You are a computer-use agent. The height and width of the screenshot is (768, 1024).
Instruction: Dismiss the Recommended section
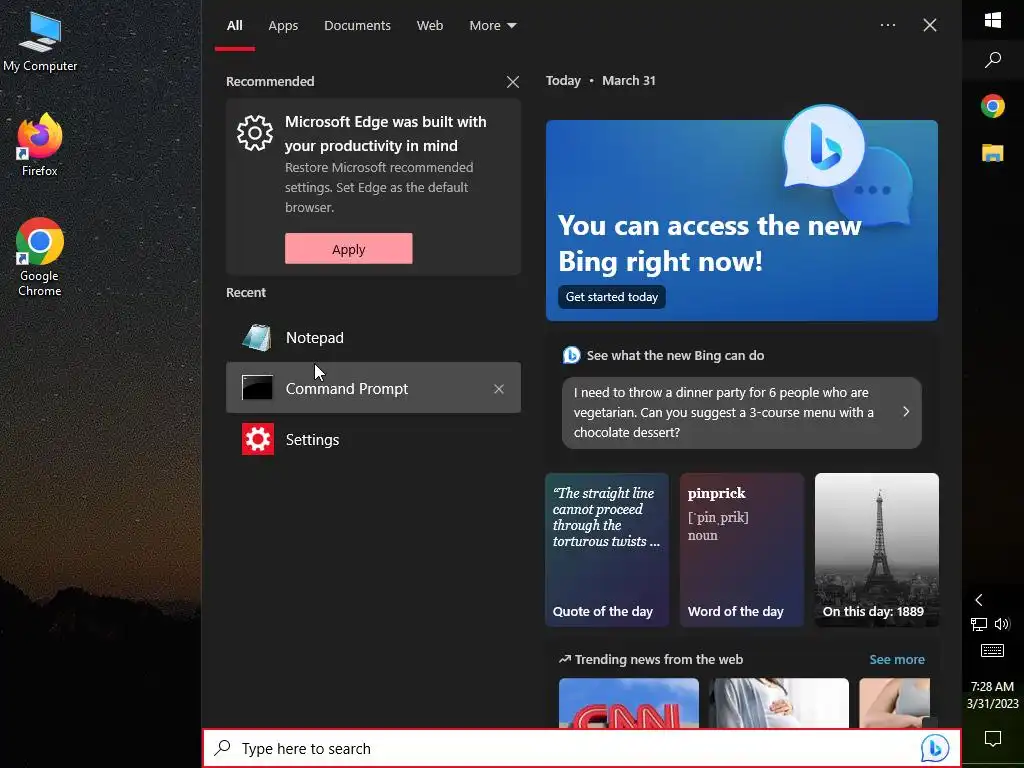click(x=513, y=82)
